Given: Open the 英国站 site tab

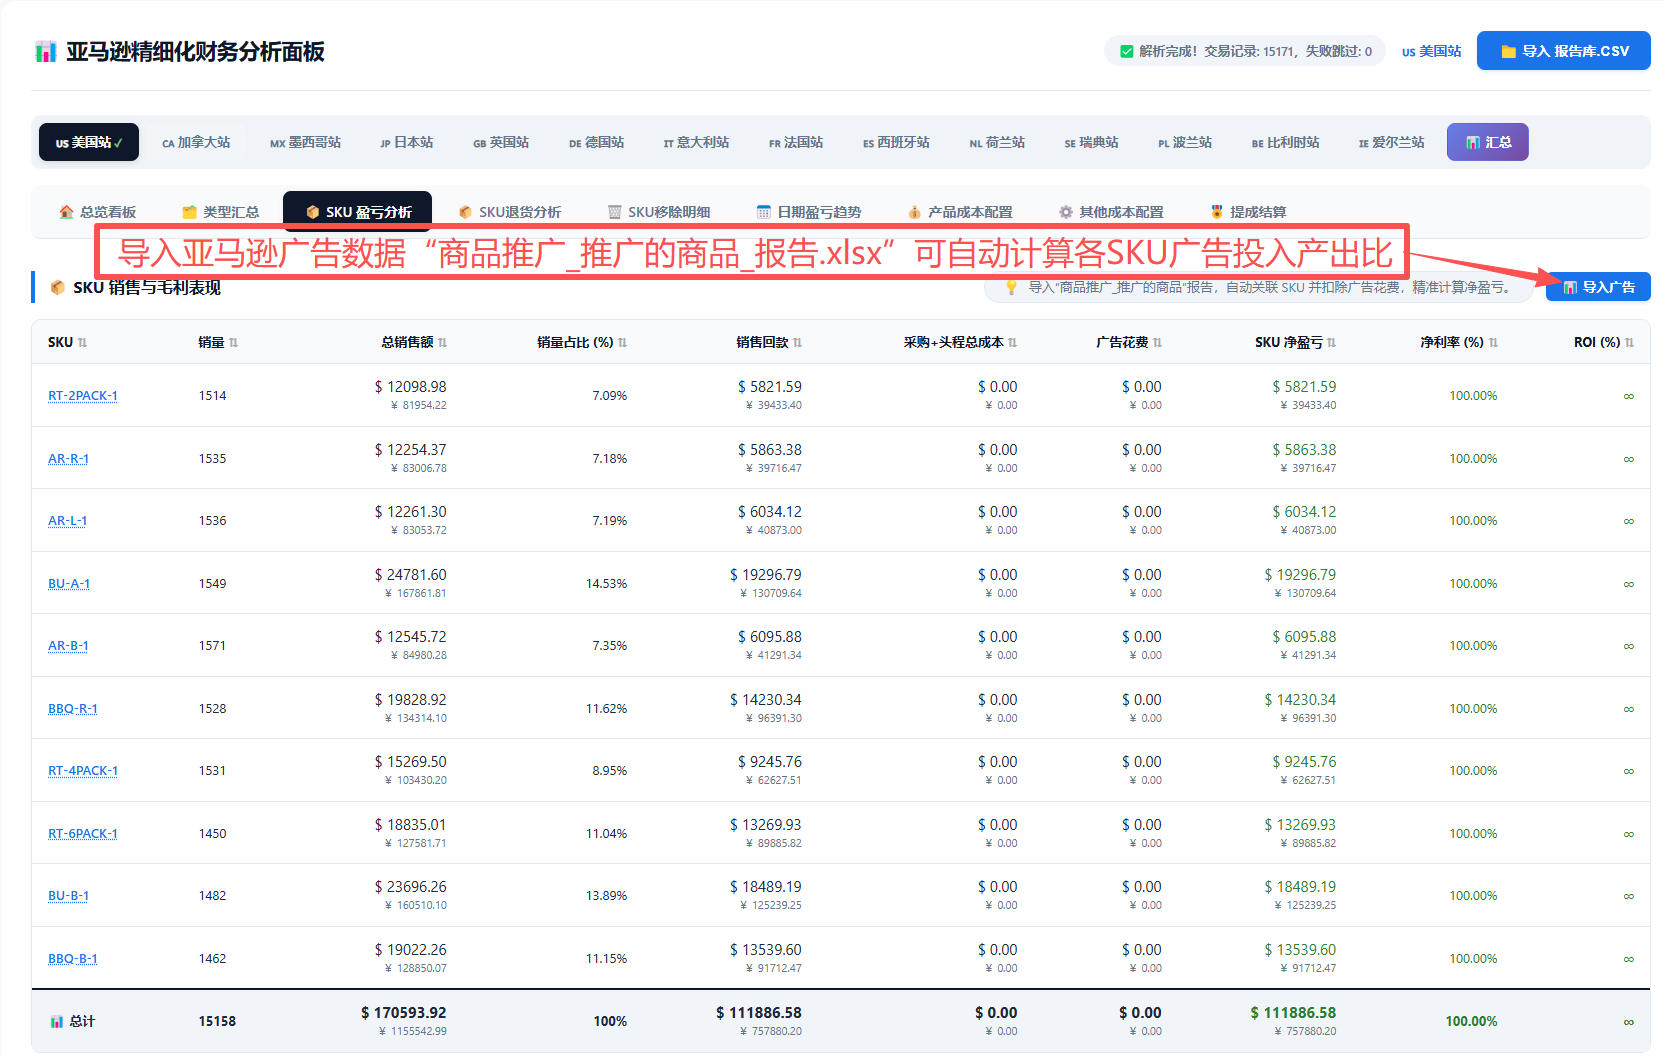Looking at the screenshot, I should (x=501, y=142).
